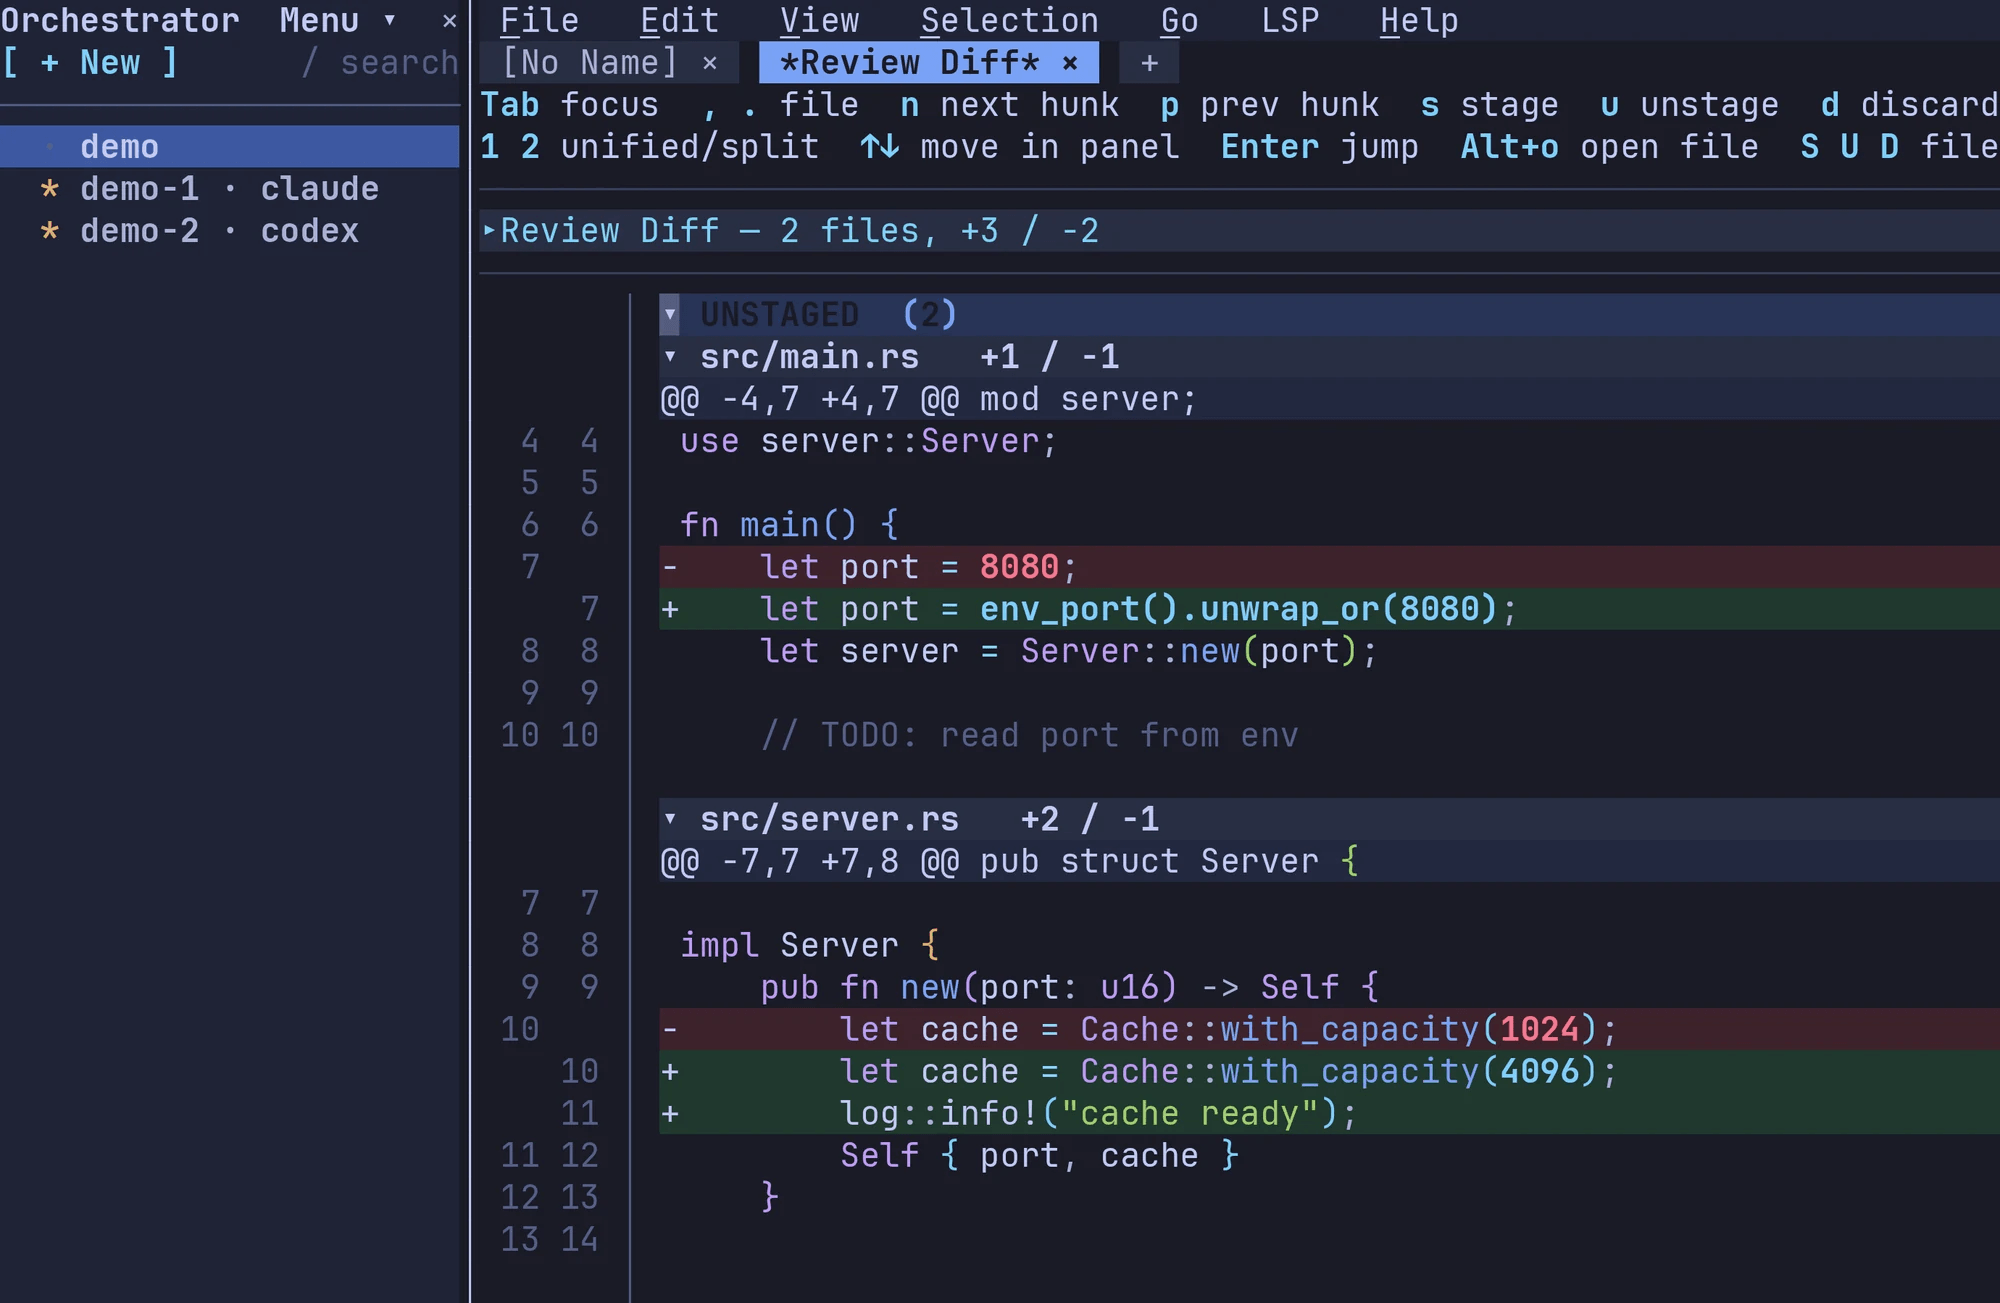Image resolution: width=2000 pixels, height=1303 pixels.
Task: Open the File menu
Action: [539, 21]
